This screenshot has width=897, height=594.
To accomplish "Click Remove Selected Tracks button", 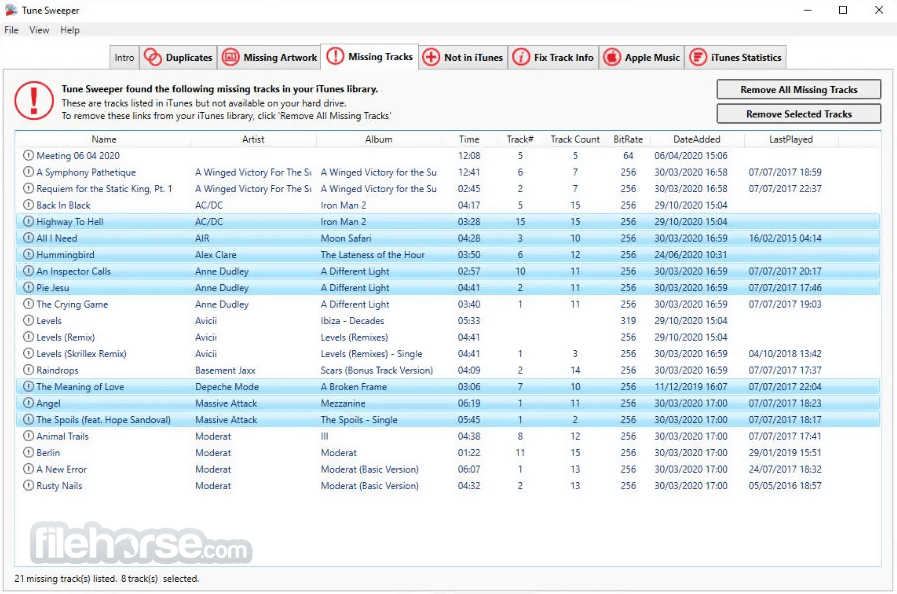I will pyautogui.click(x=799, y=114).
